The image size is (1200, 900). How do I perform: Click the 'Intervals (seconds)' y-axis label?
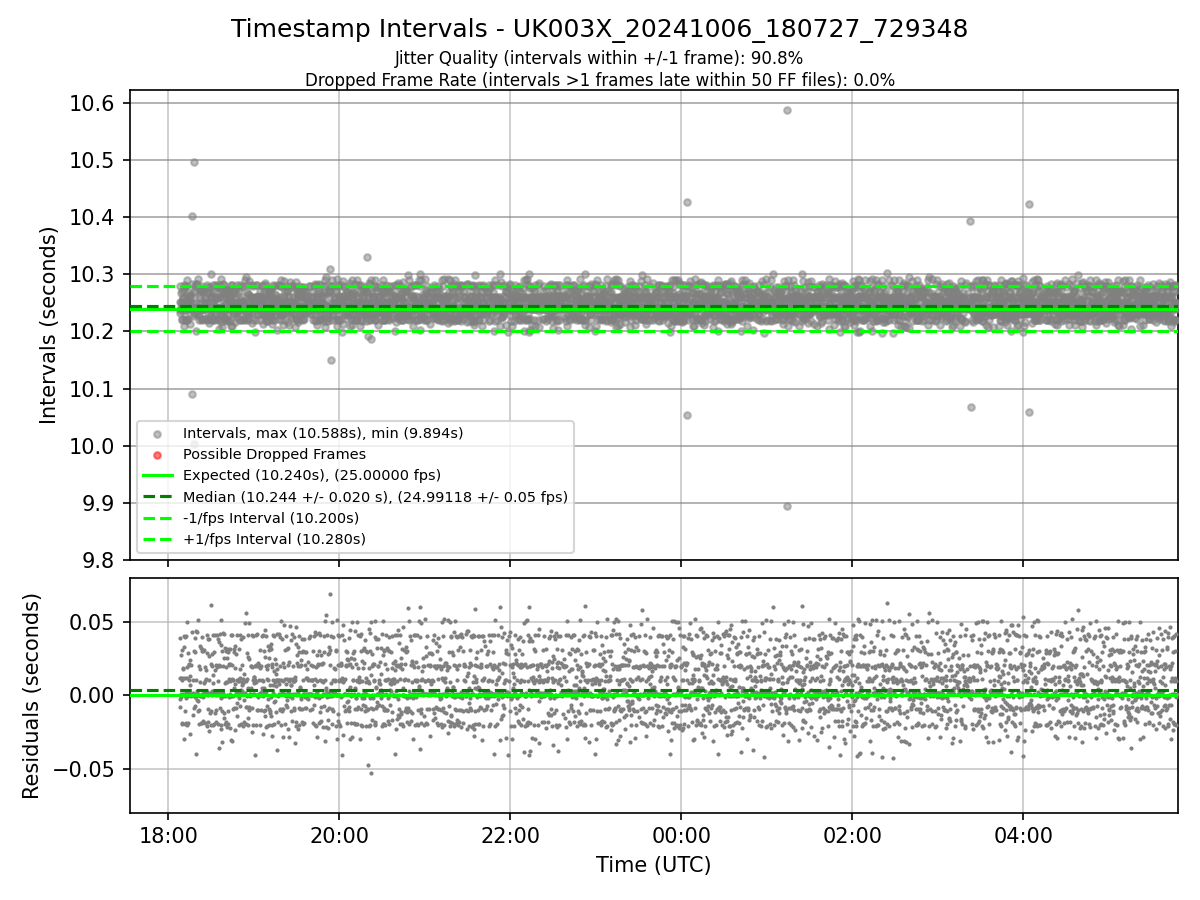coord(49,325)
